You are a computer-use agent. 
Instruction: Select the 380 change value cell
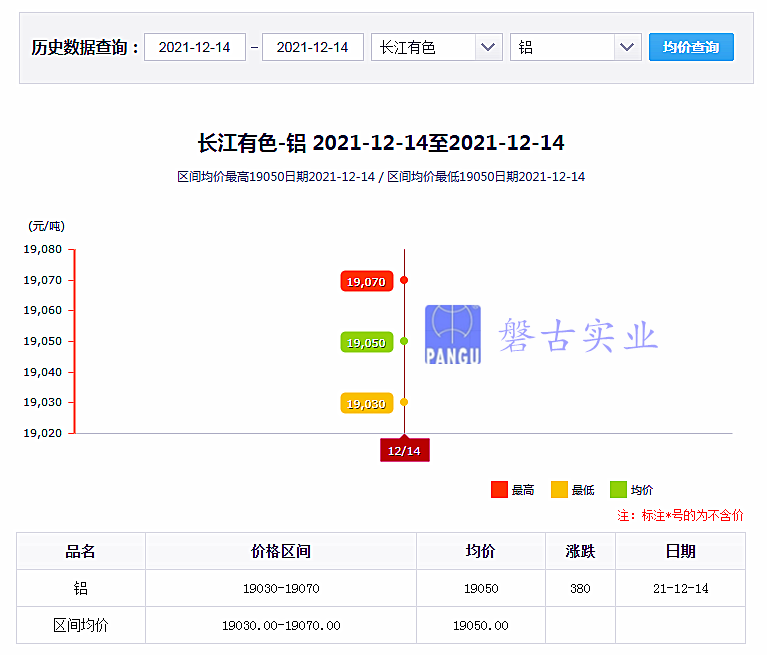click(x=580, y=588)
